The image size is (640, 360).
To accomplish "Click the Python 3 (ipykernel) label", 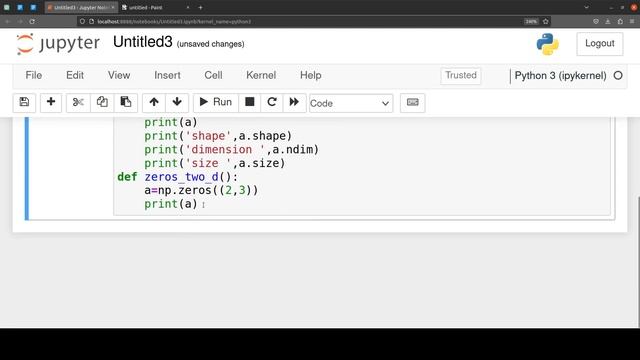I will point(560,76).
